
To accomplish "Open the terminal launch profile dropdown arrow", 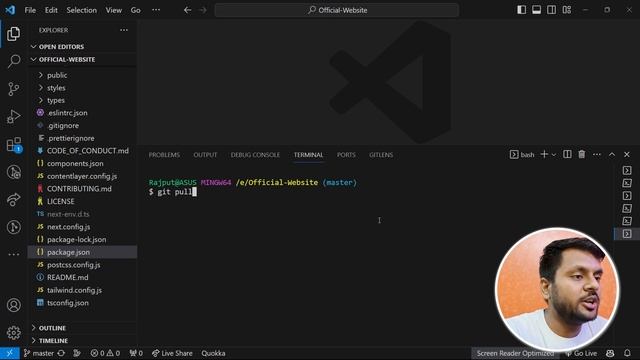I will pyautogui.click(x=554, y=155).
